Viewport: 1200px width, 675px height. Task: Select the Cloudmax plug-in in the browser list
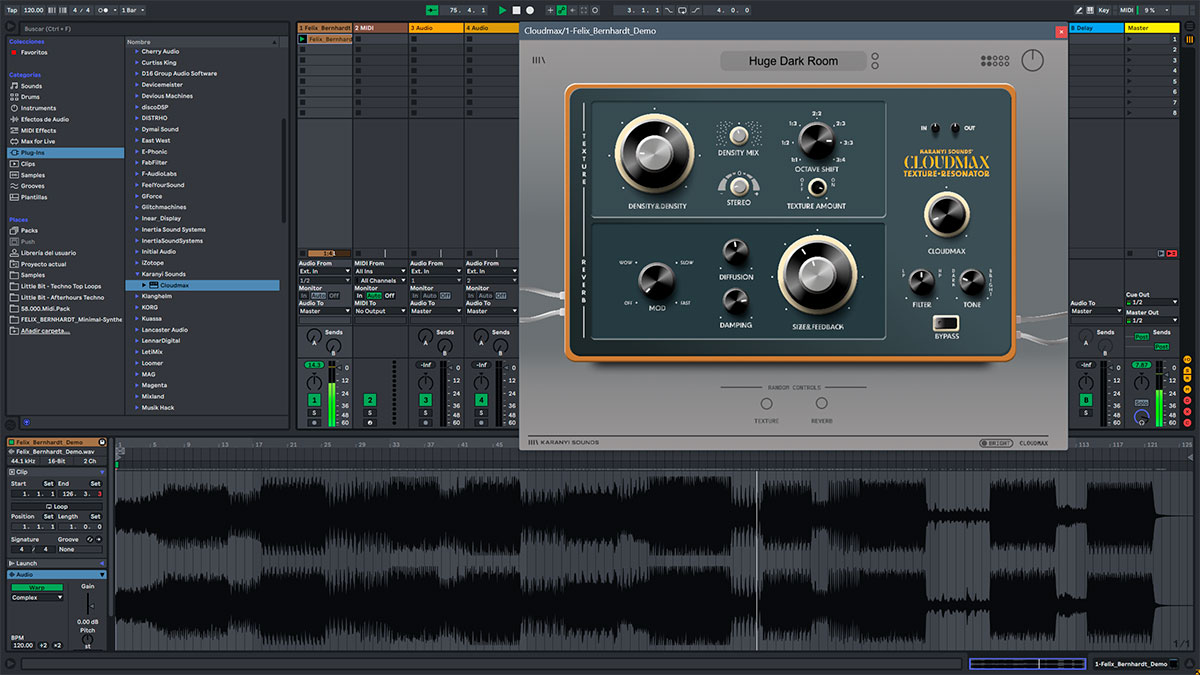coord(202,285)
